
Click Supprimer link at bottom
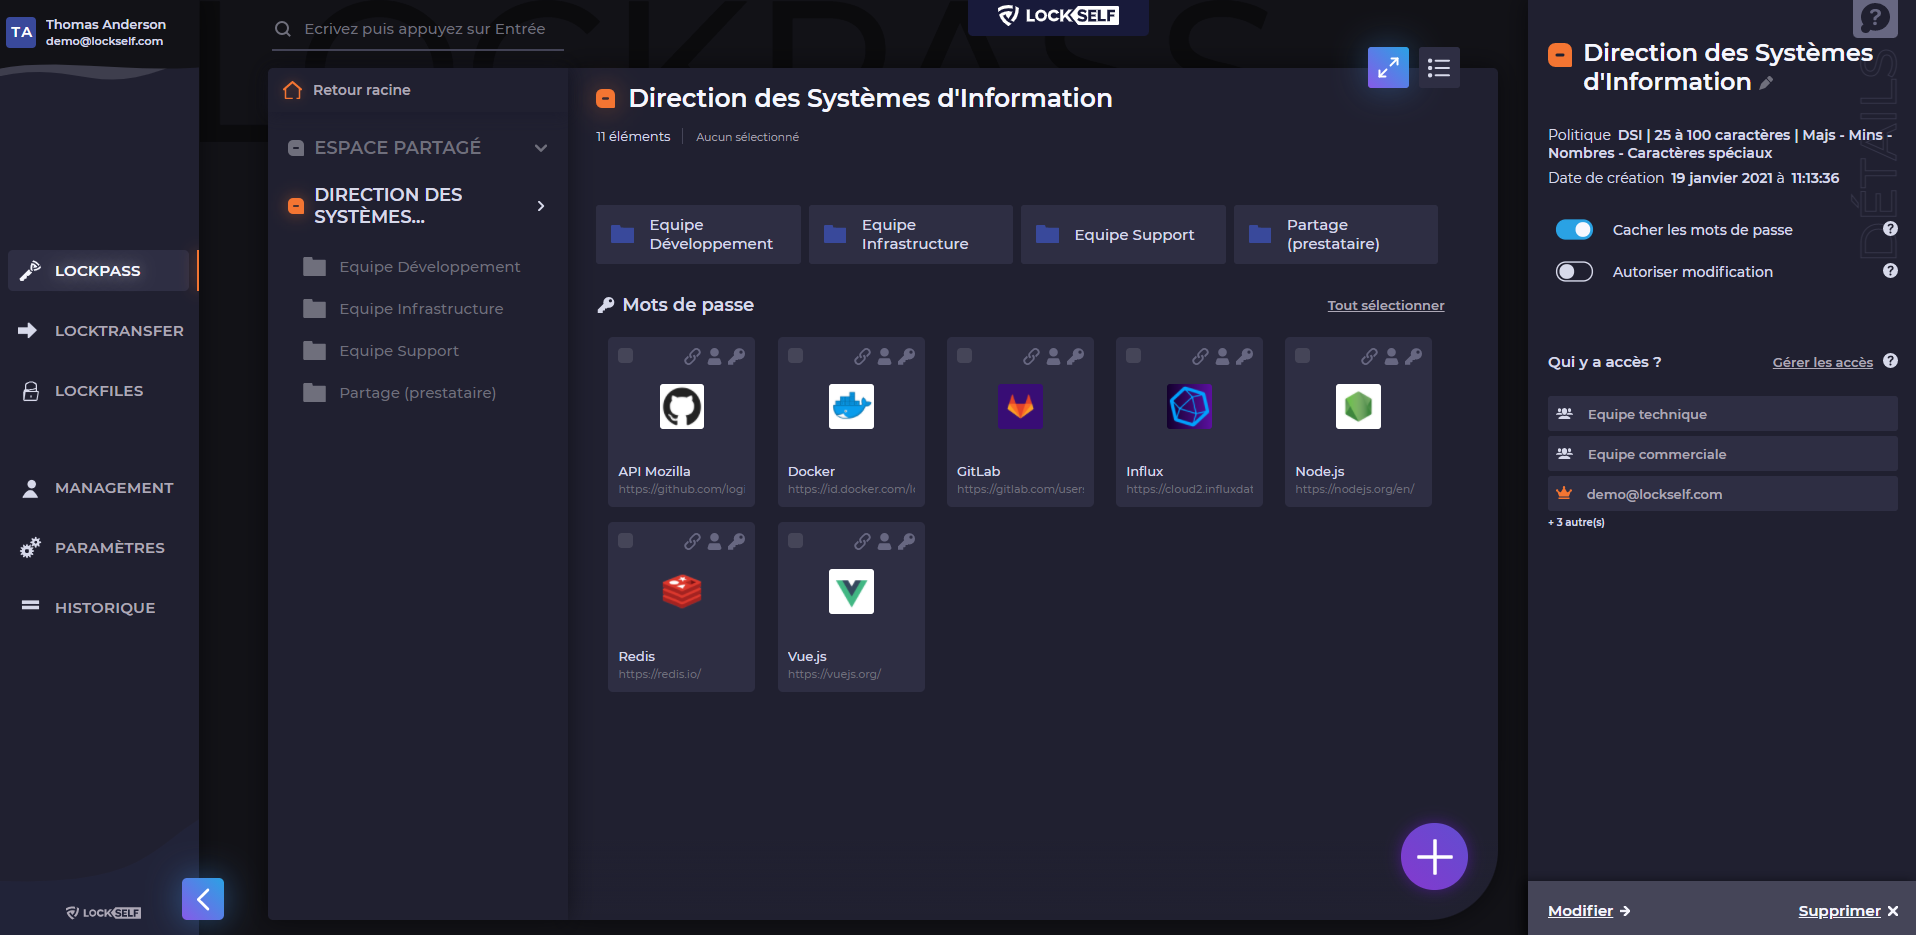coord(1848,911)
